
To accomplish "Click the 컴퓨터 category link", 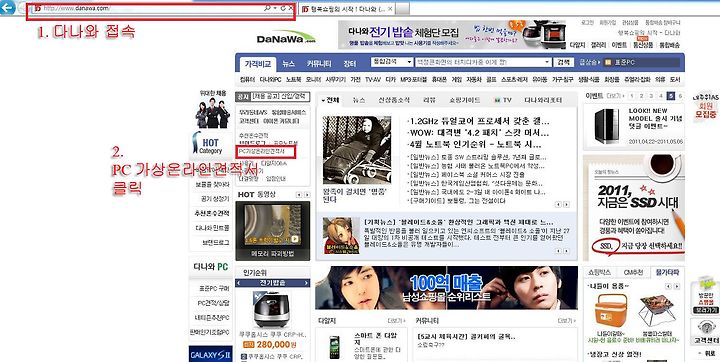I will [x=248, y=79].
